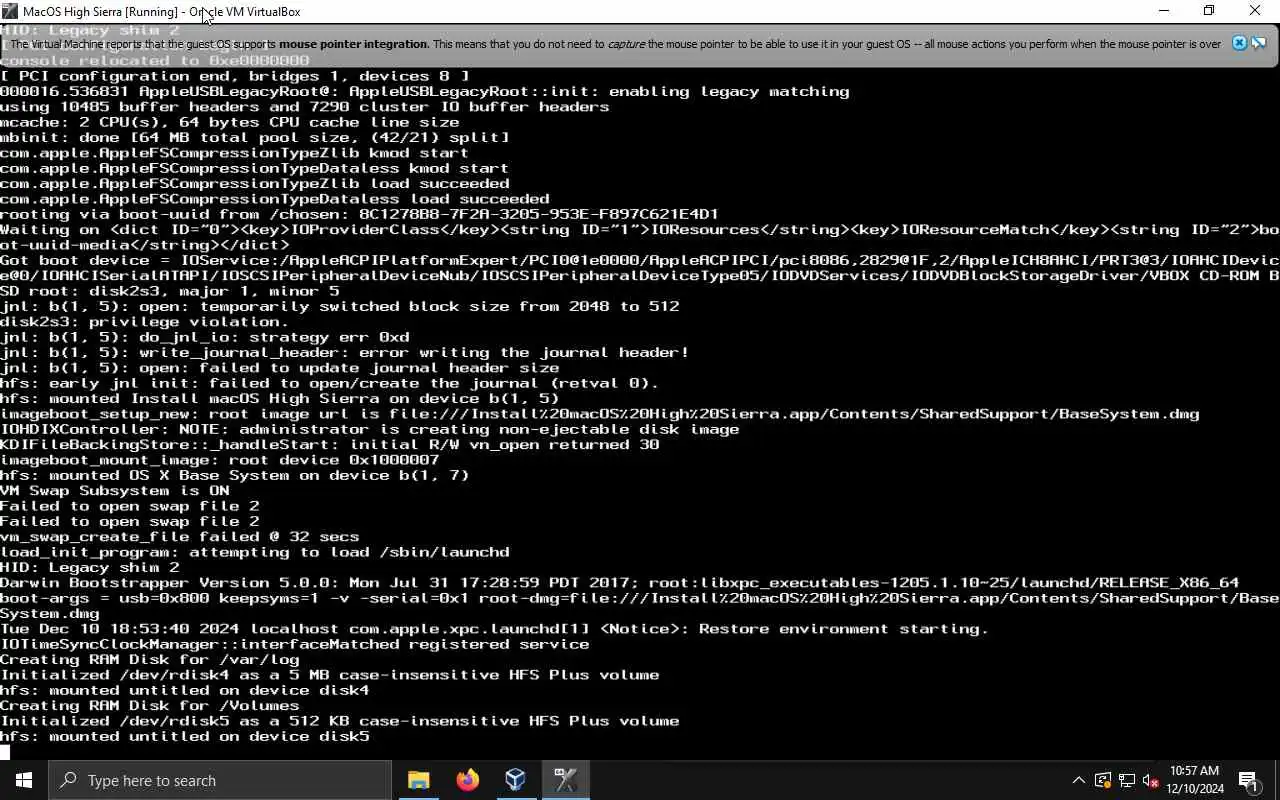Click the 'rooting via boot-uuid' line

(359, 214)
